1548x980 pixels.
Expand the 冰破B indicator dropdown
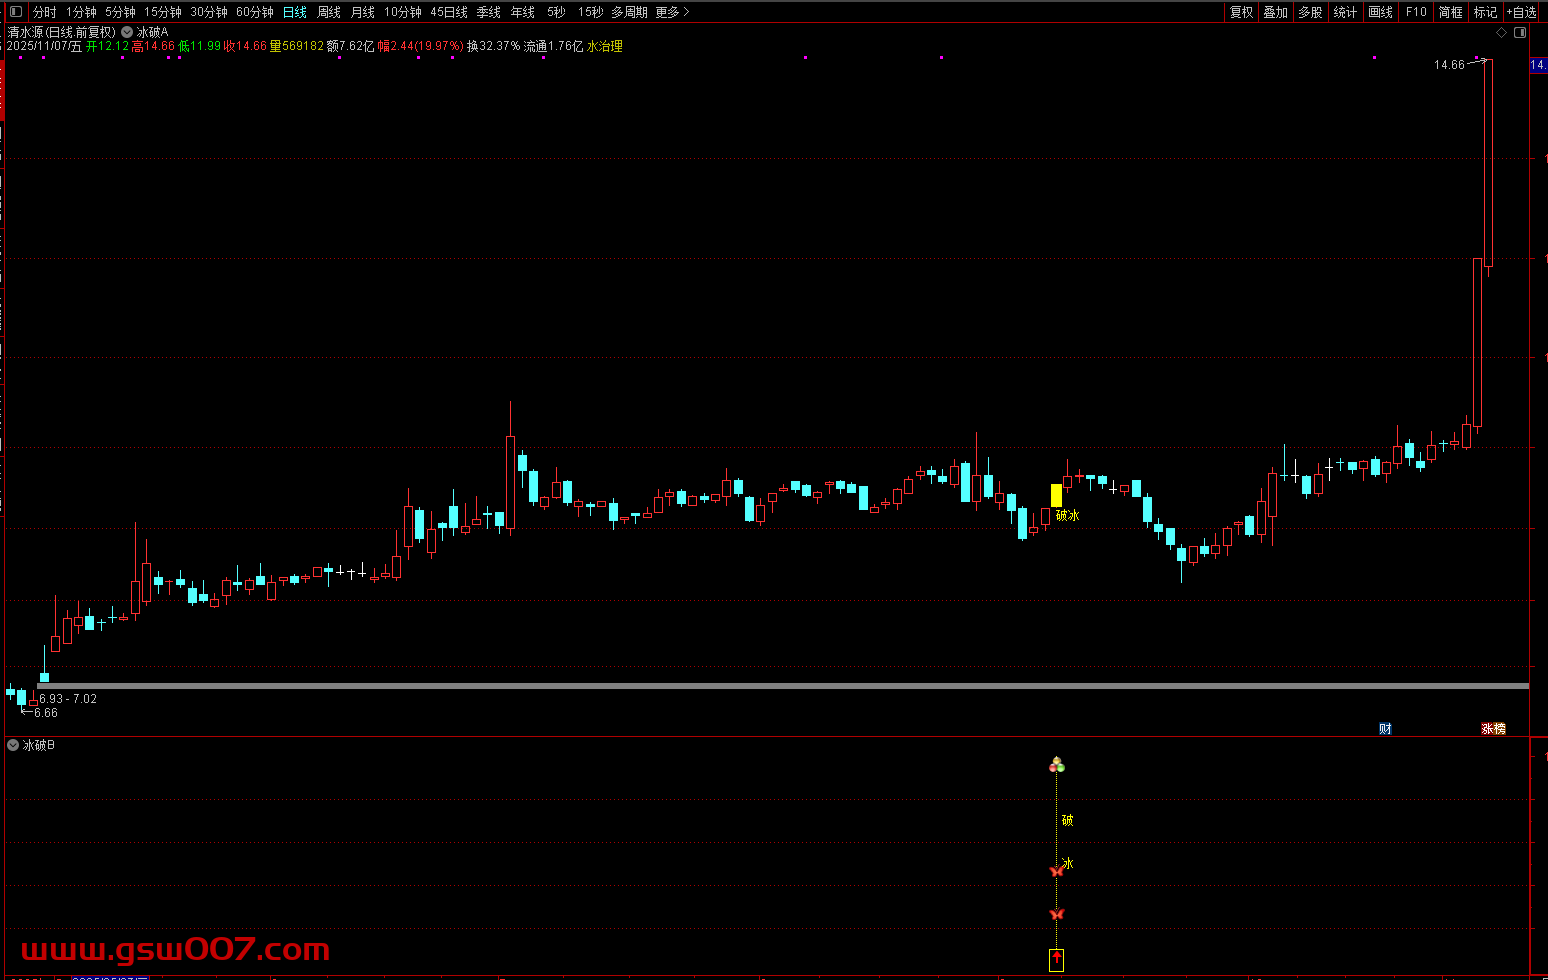[13, 745]
